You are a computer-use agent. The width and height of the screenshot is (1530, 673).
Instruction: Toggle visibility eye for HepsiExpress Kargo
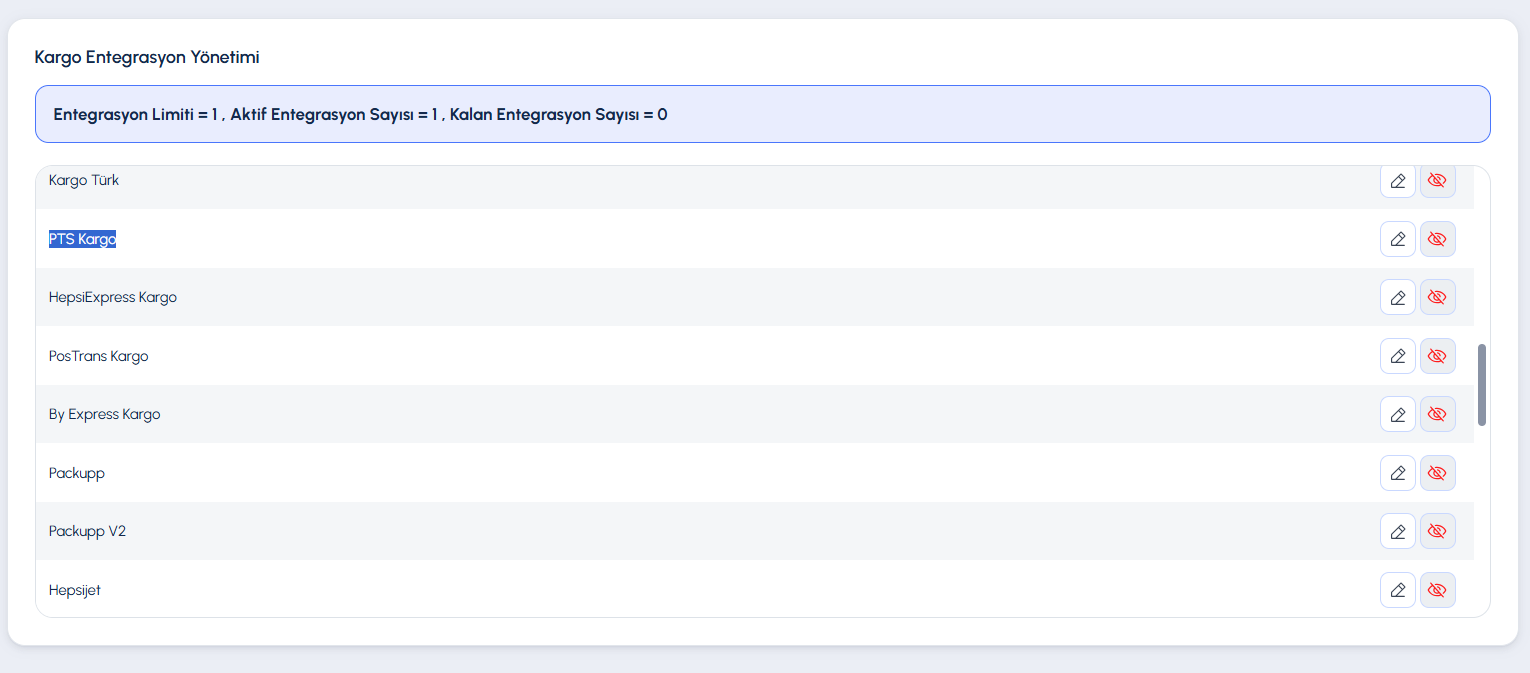coord(1438,297)
